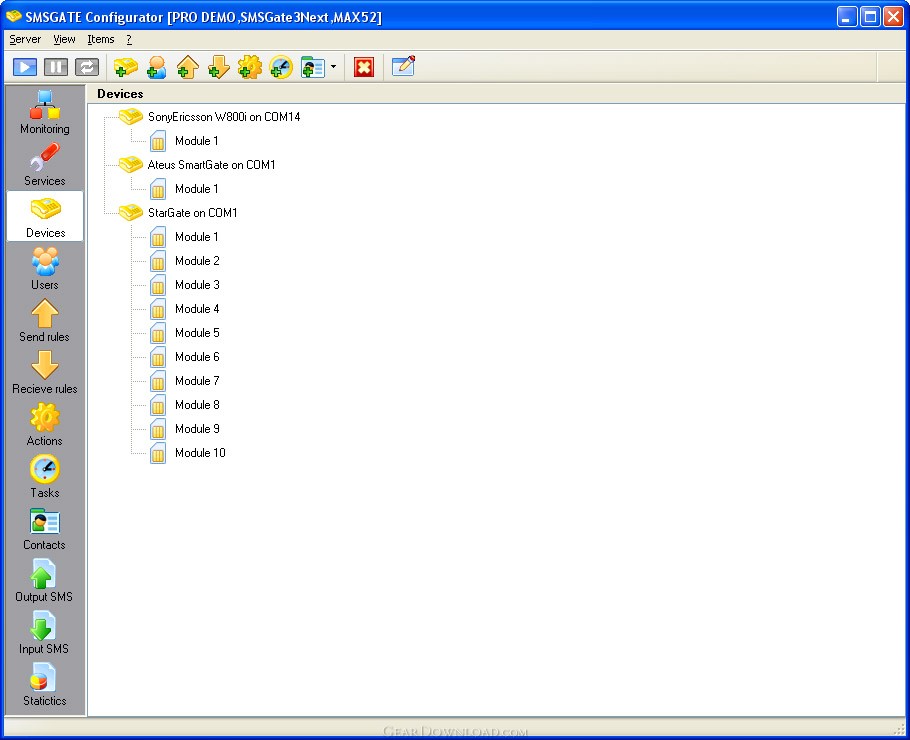
Task: Select StarGate Module 5
Action: 197,333
